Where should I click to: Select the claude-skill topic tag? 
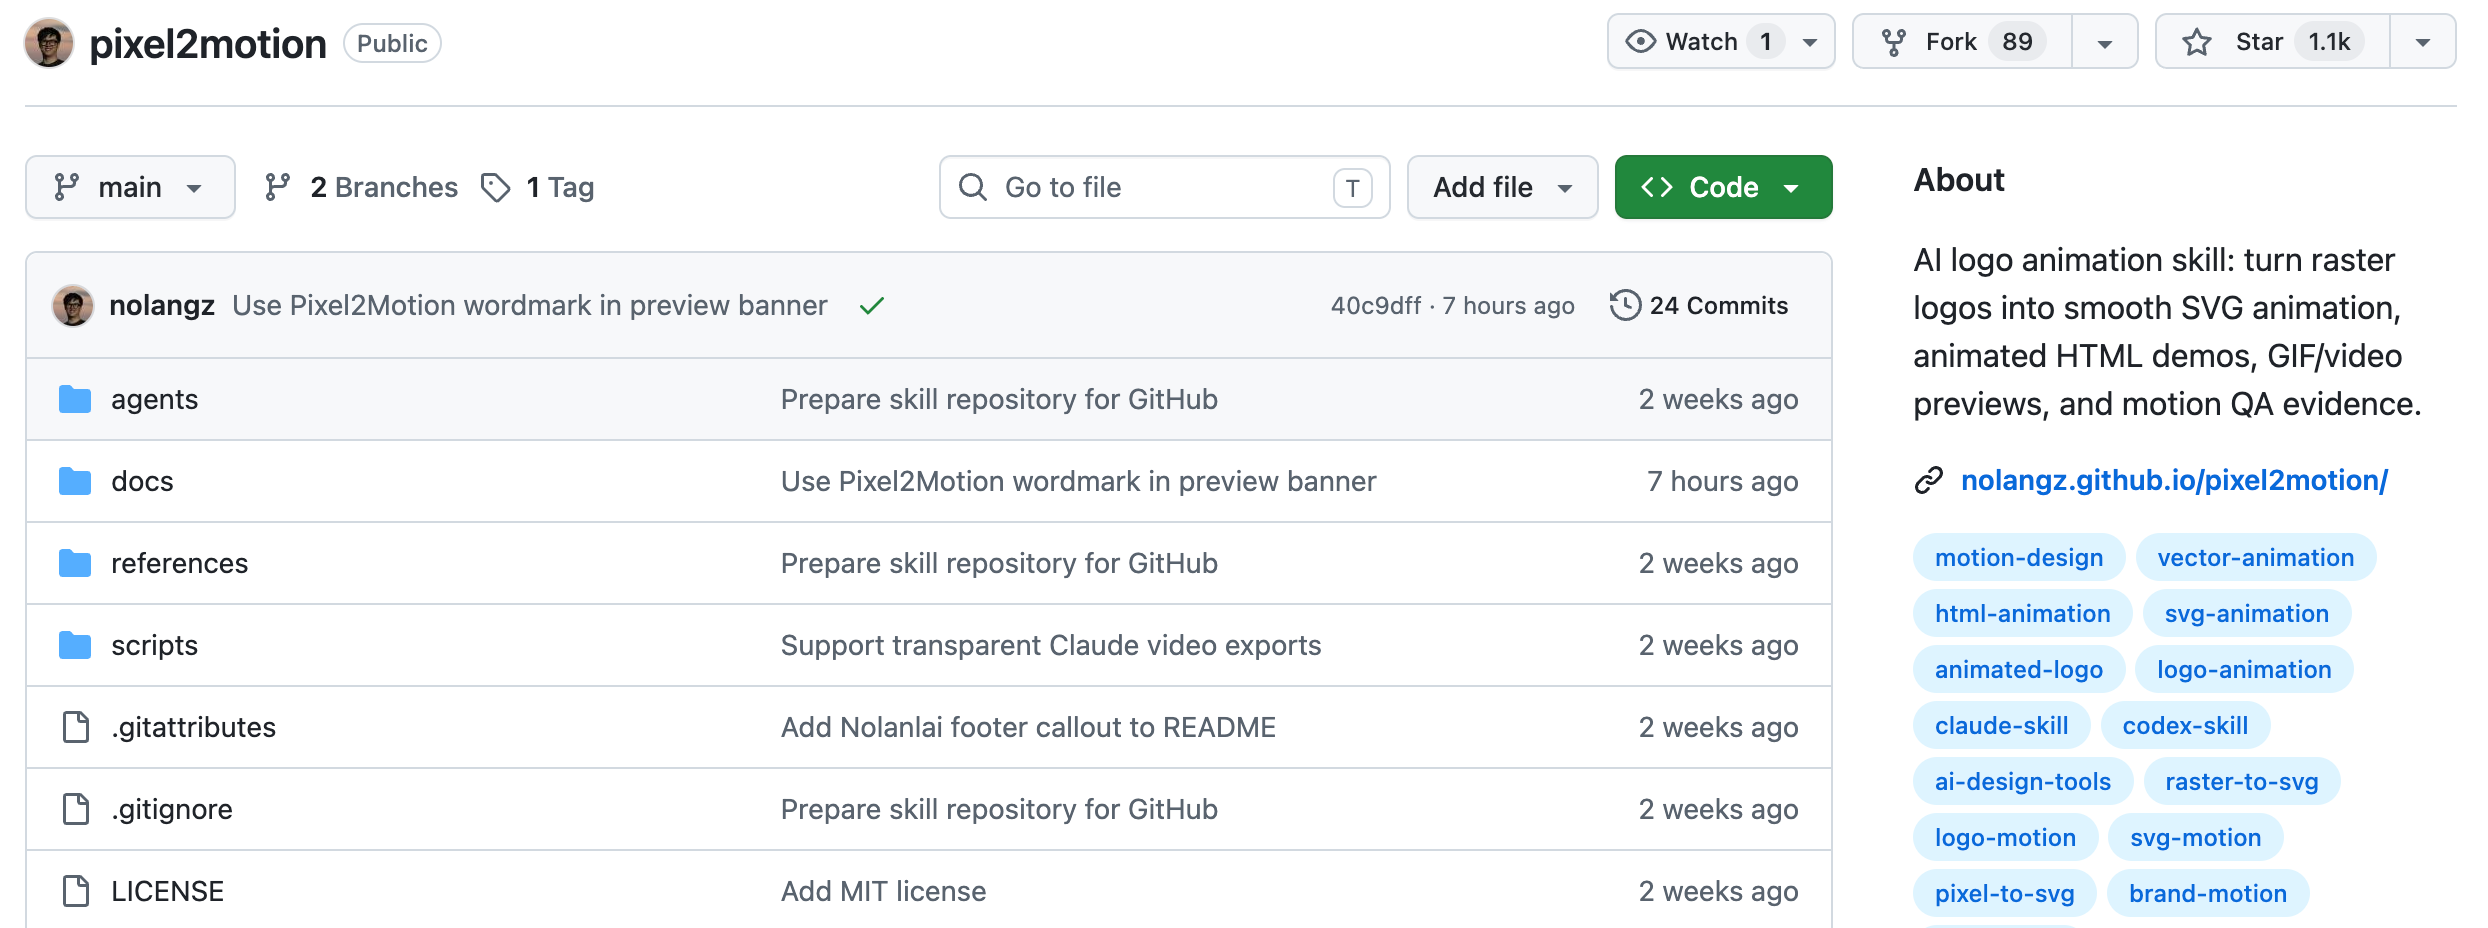[2001, 725]
